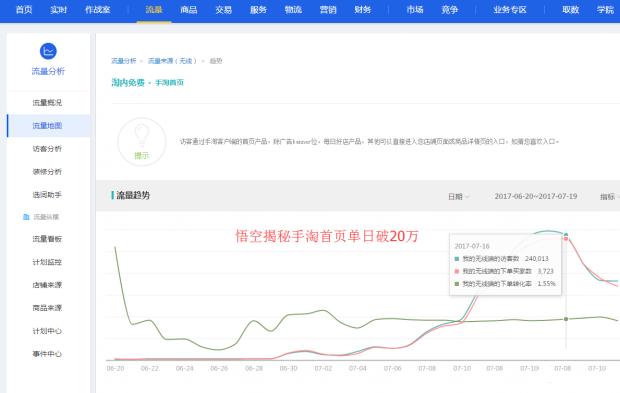Screen dimensions: 620x393
Task: Click the 06-30 axis label
Action: 289,368
